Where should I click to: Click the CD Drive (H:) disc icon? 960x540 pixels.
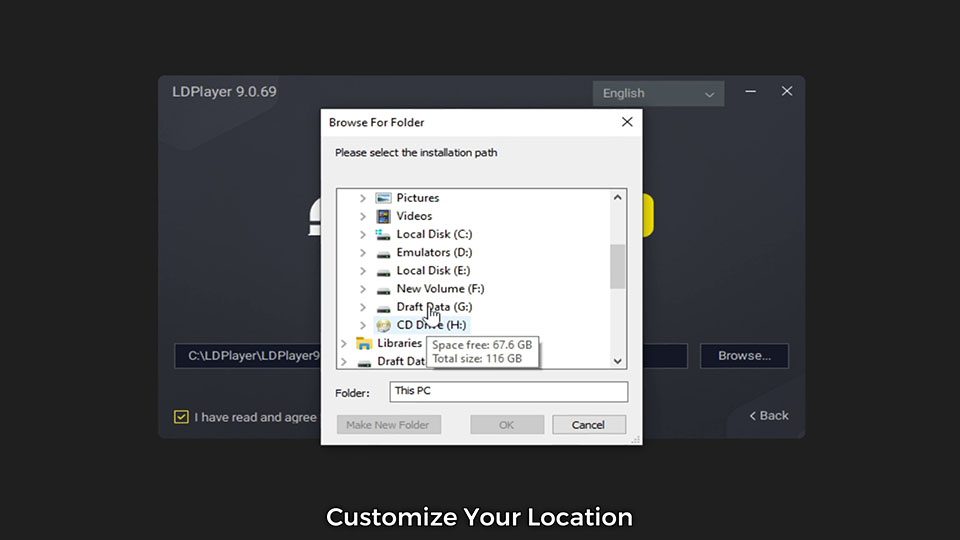(383, 325)
